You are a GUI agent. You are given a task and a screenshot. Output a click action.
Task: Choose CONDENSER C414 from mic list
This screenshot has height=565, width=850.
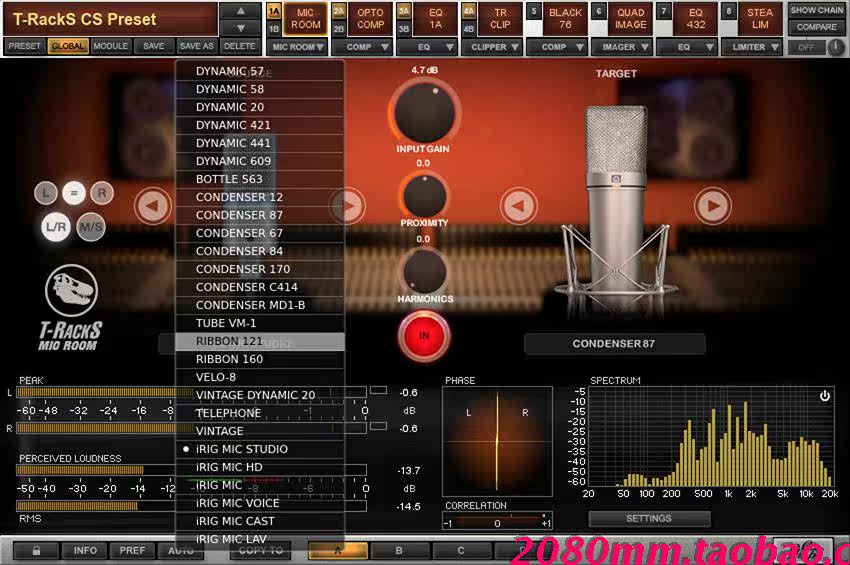[260, 287]
